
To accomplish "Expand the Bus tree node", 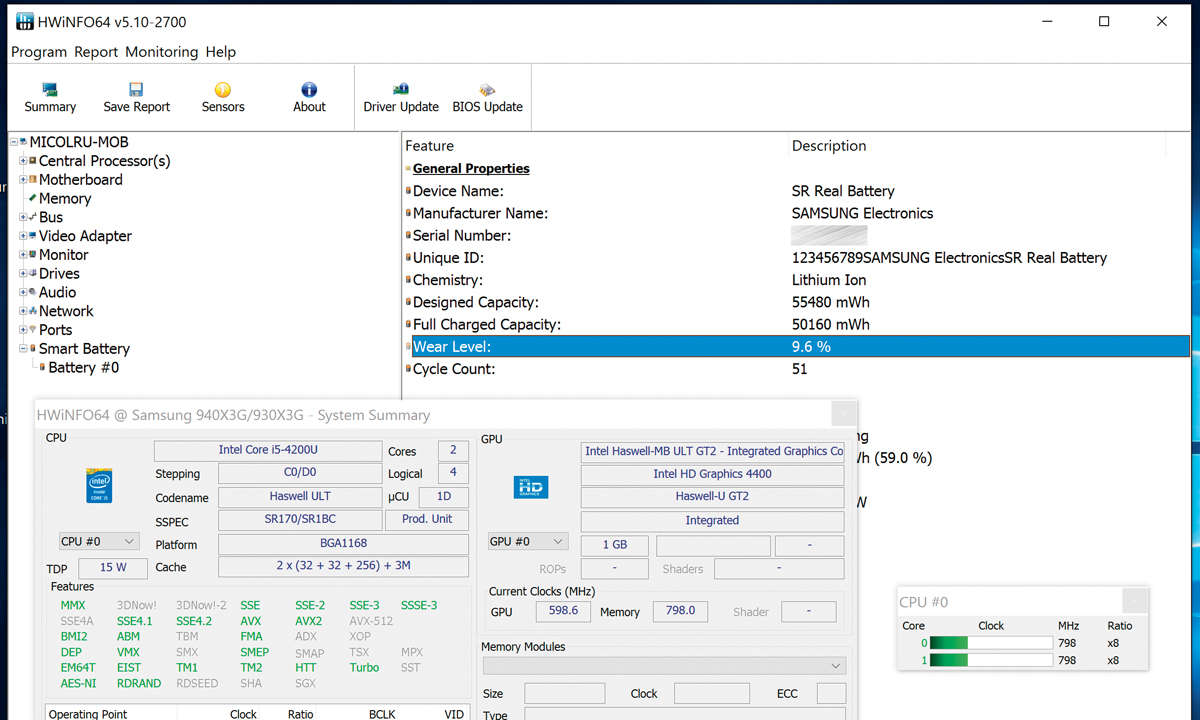I will (23, 217).
